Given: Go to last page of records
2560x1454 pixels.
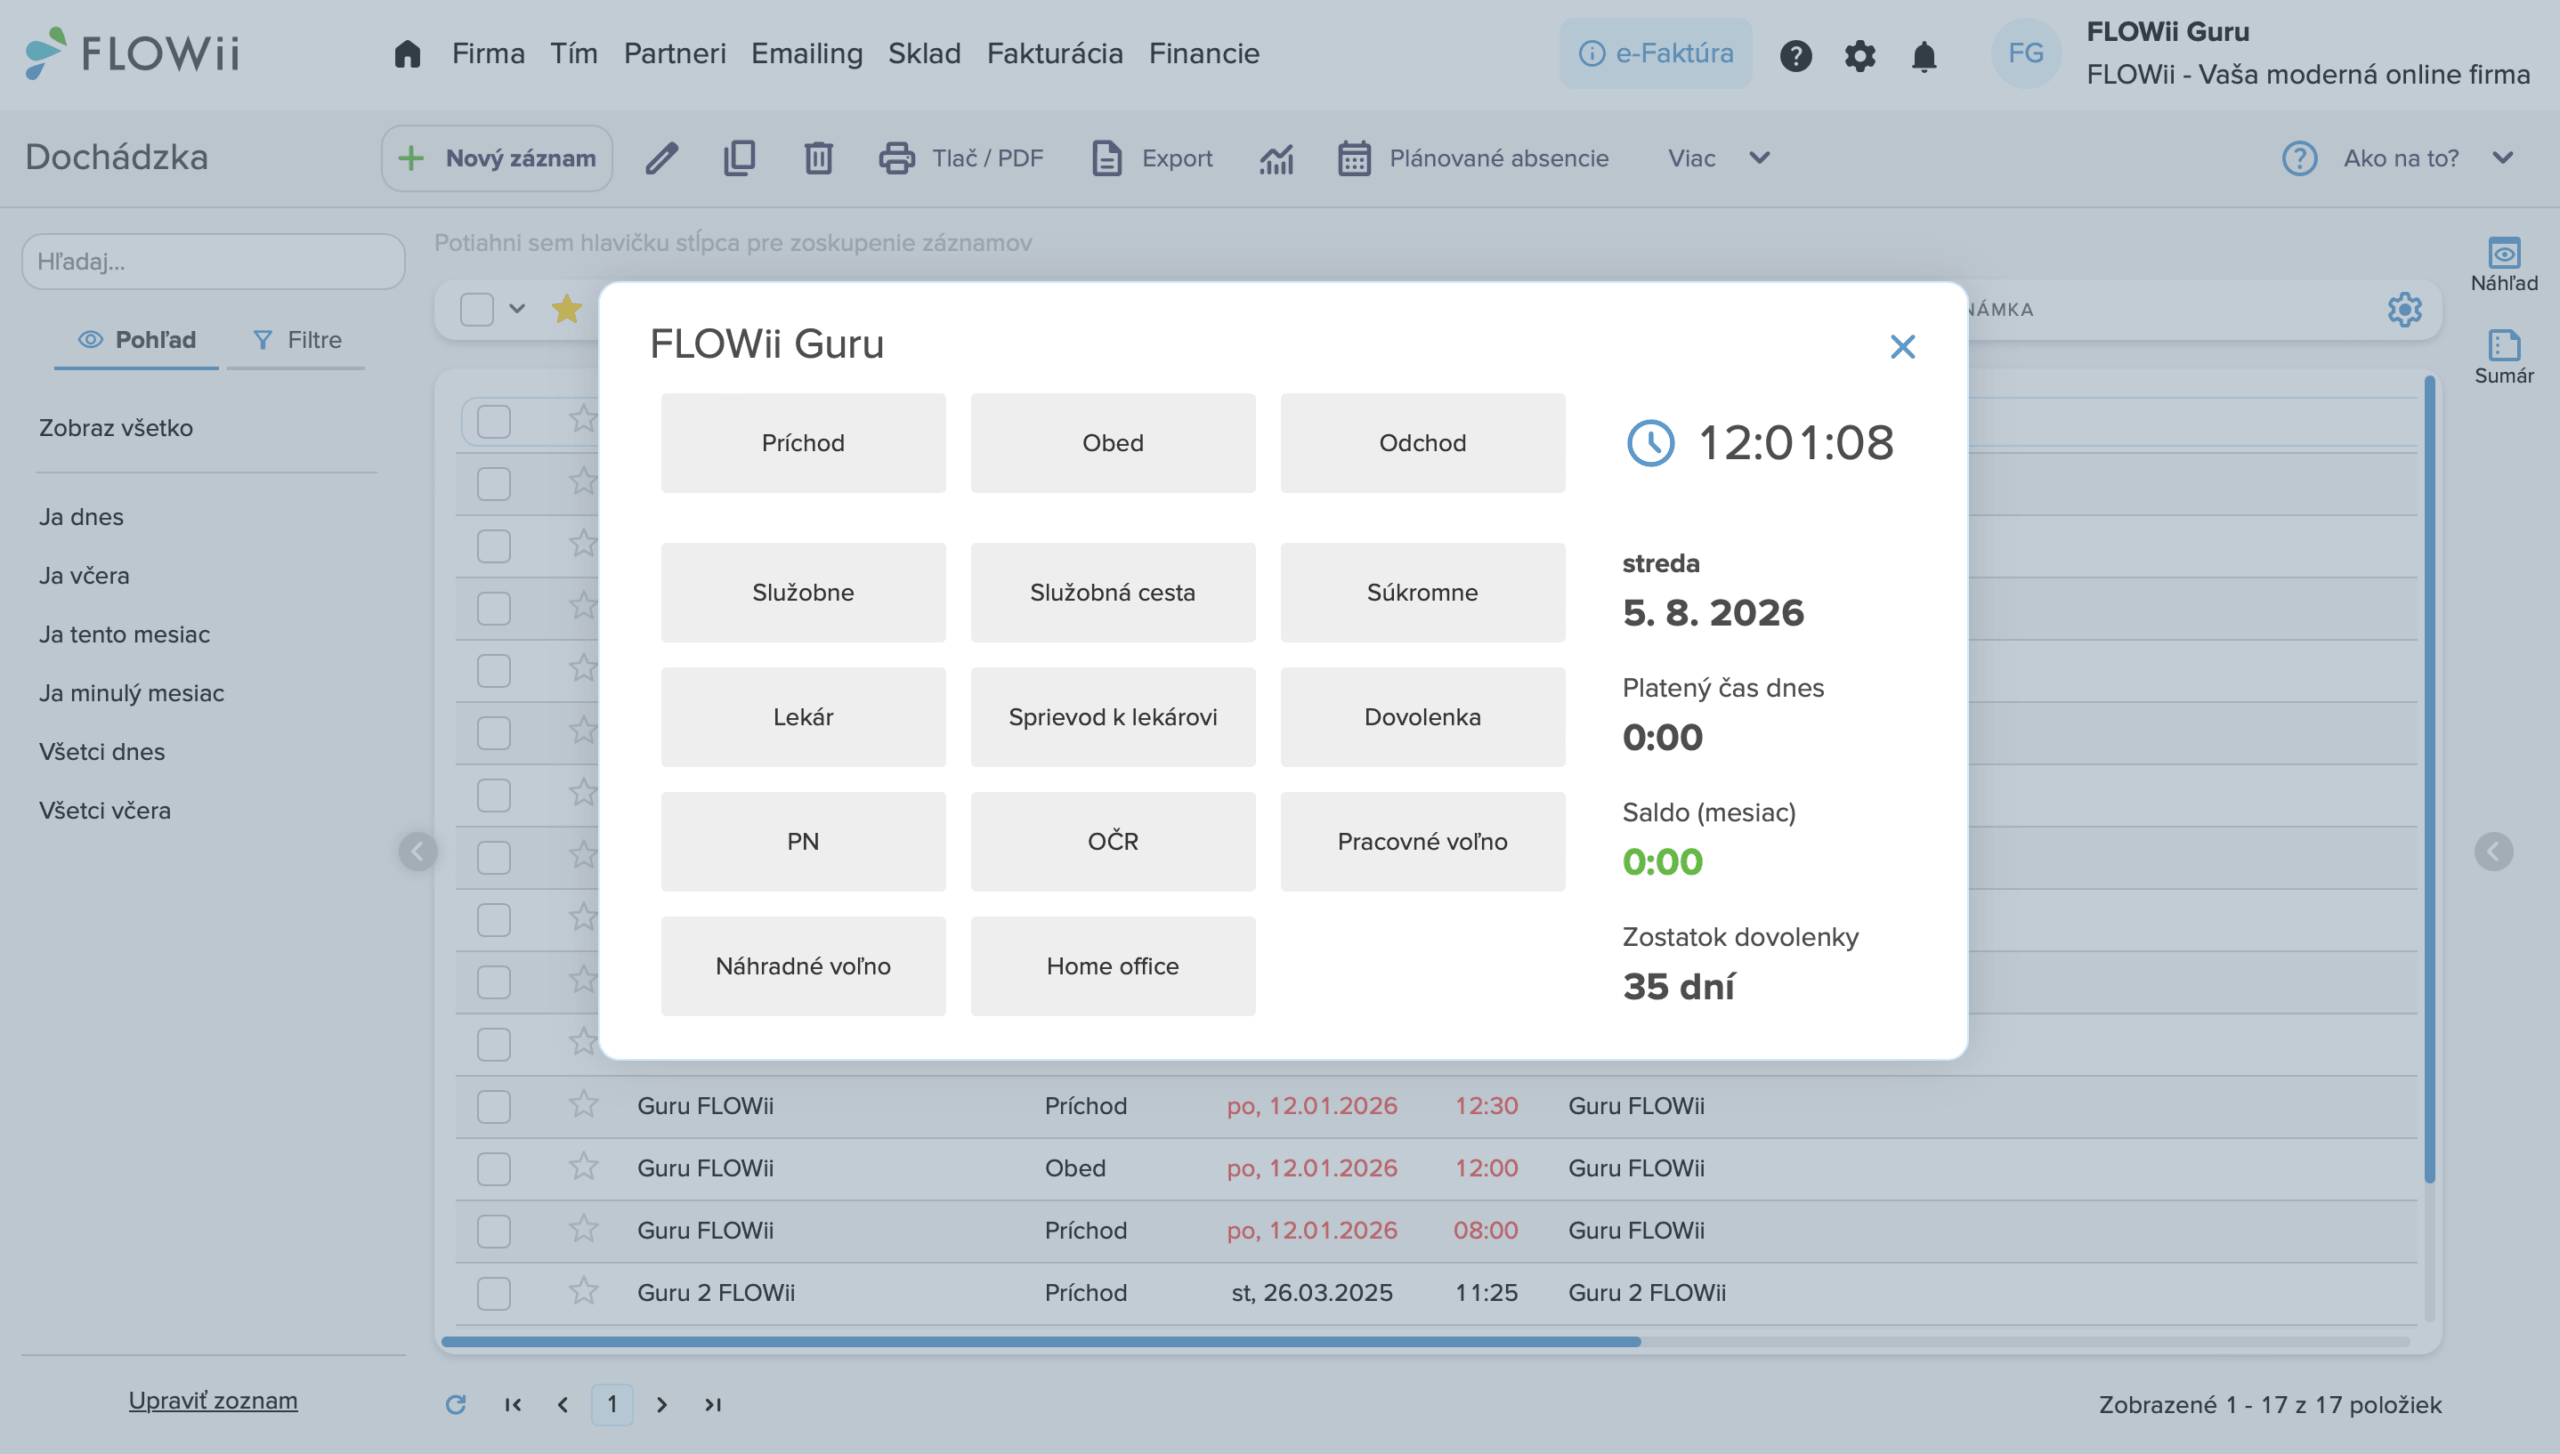Looking at the screenshot, I should coord(712,1404).
